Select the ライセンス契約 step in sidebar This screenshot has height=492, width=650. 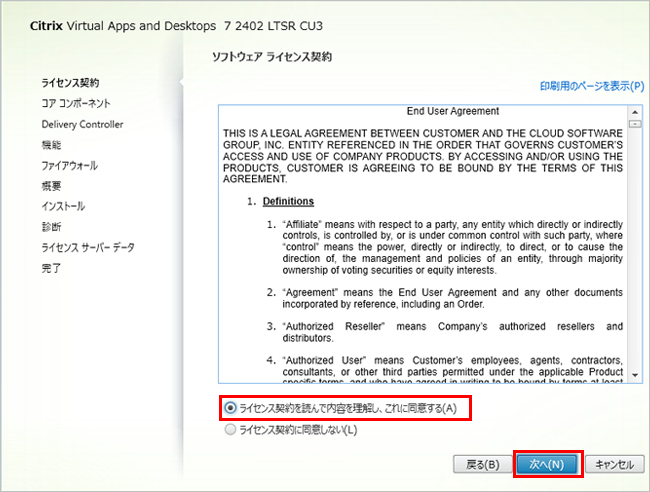coord(70,82)
